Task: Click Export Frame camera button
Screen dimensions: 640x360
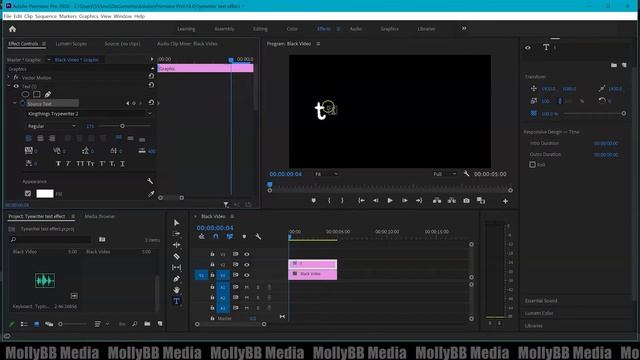Action: coord(466,200)
